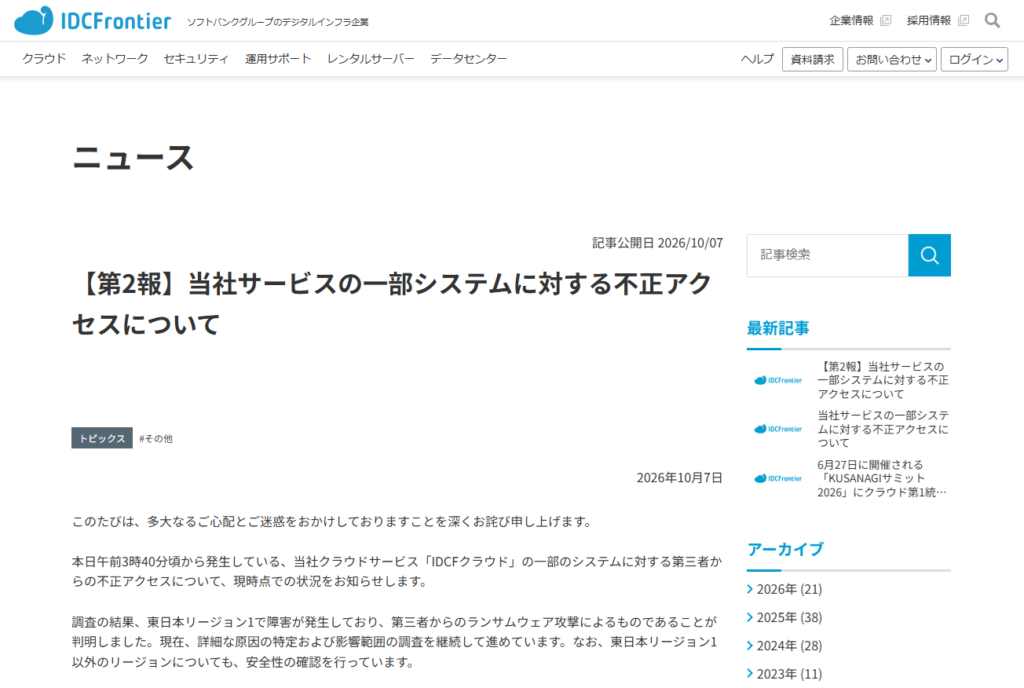The height and width of the screenshot is (688, 1024).
Task: Expand the ログイン dropdown
Action: (x=974, y=59)
